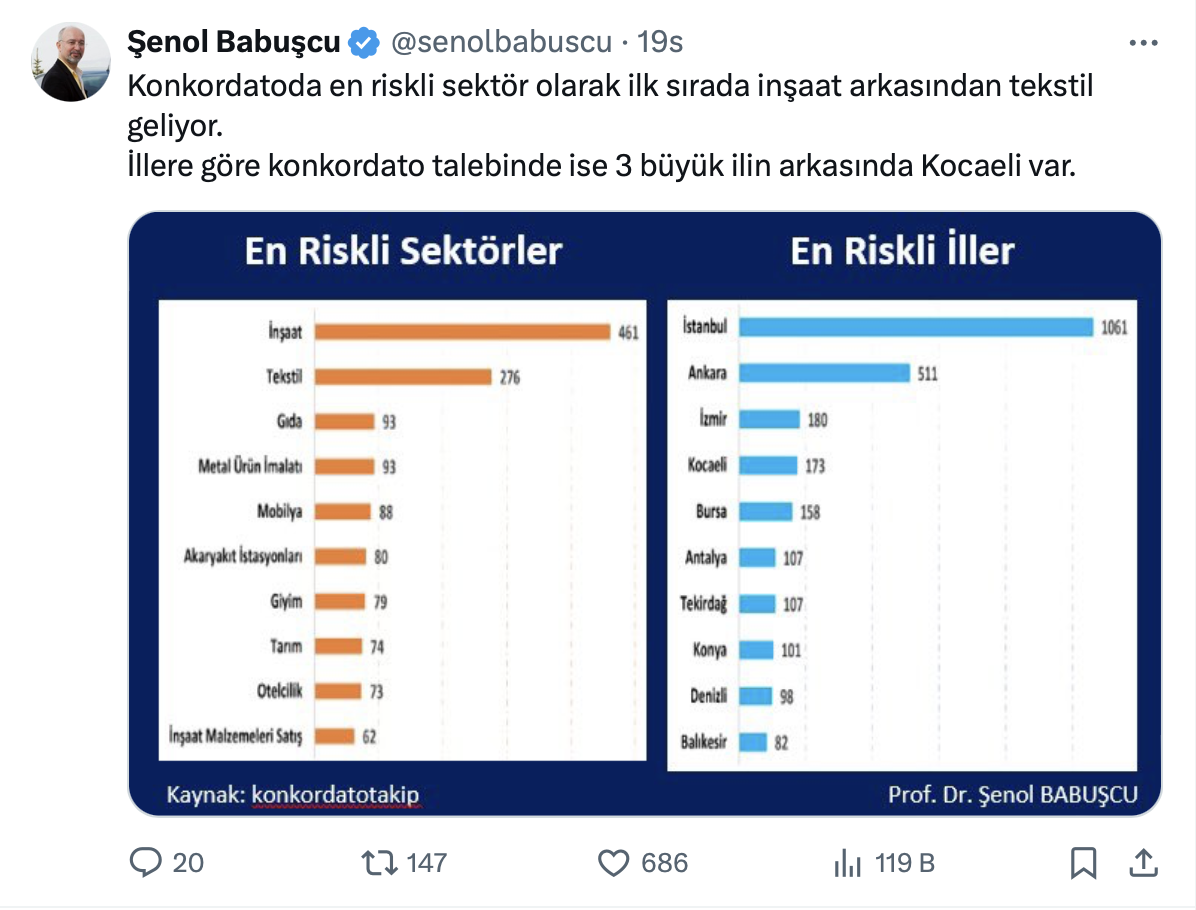Click the 147 retweet count
This screenshot has height=910, width=1196.
pos(427,862)
